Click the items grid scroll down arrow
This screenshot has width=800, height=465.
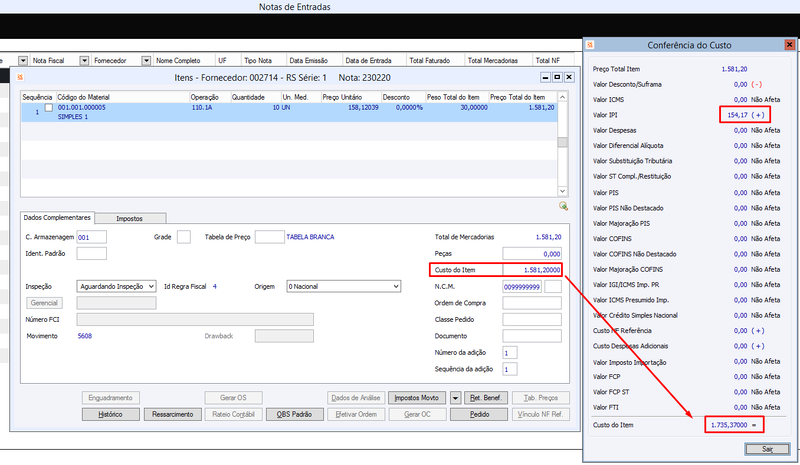[x=562, y=191]
